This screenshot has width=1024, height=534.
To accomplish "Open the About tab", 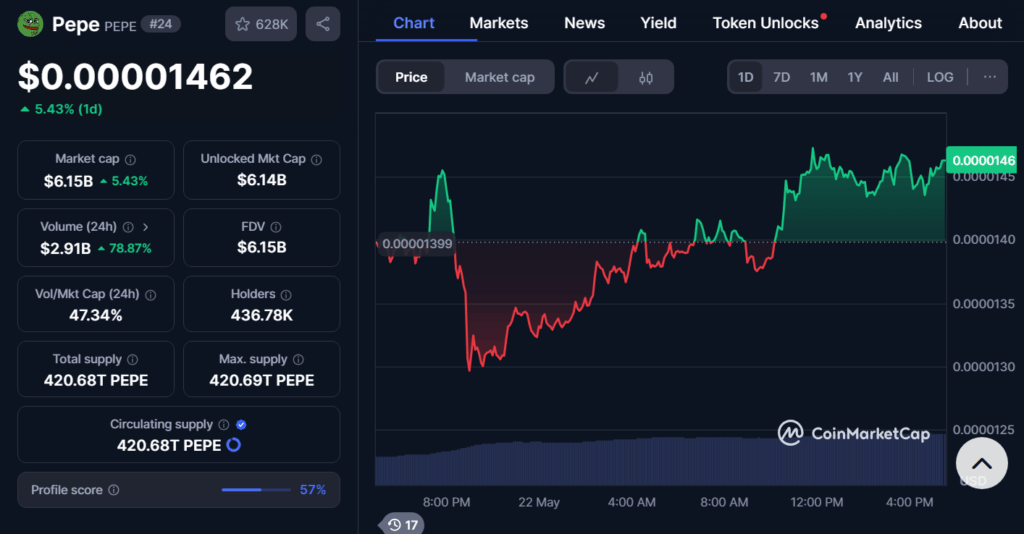I will point(980,23).
